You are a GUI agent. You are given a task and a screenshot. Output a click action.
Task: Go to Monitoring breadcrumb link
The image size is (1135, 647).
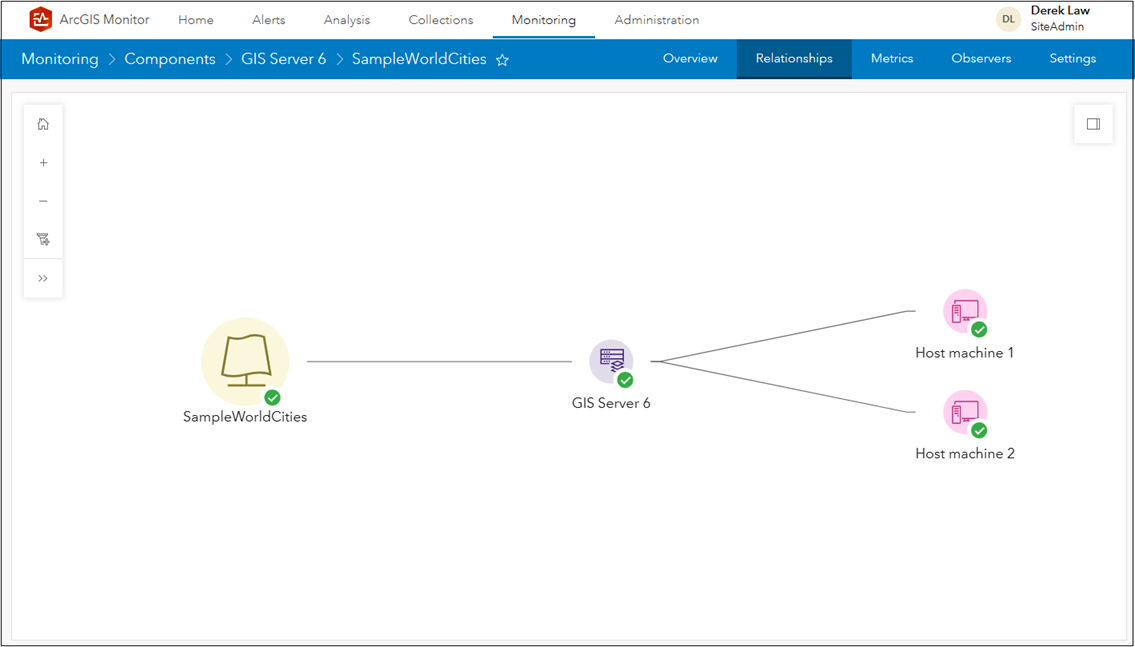click(x=59, y=59)
